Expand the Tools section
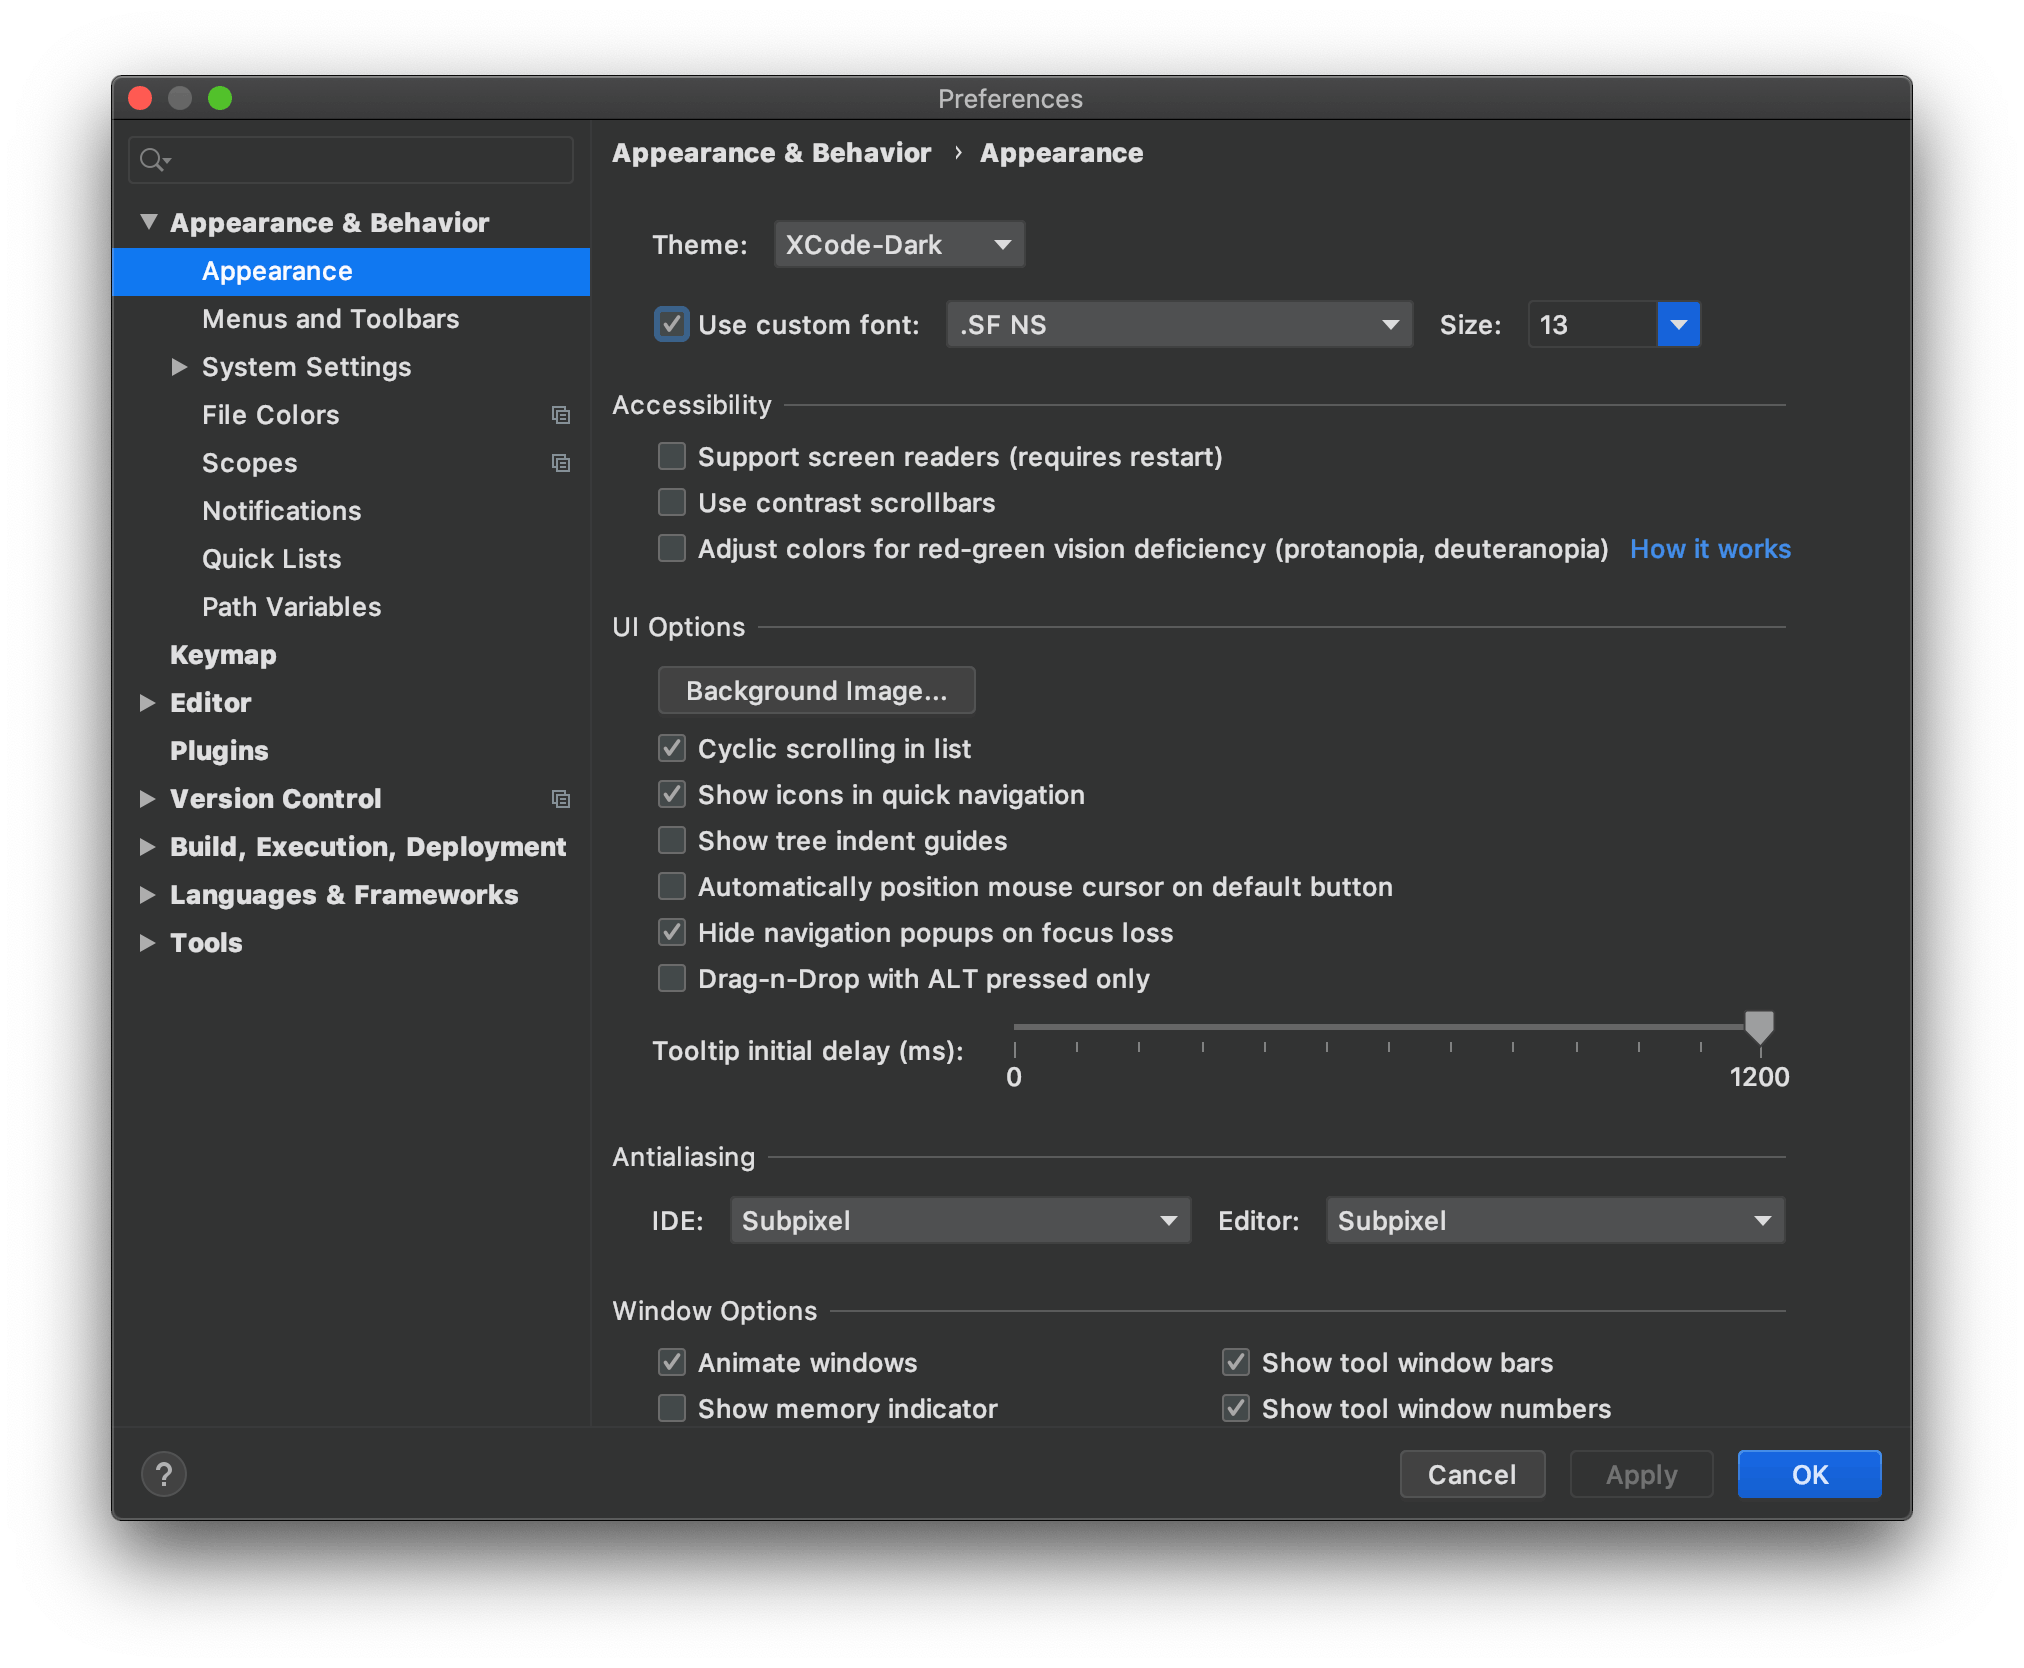 point(148,943)
